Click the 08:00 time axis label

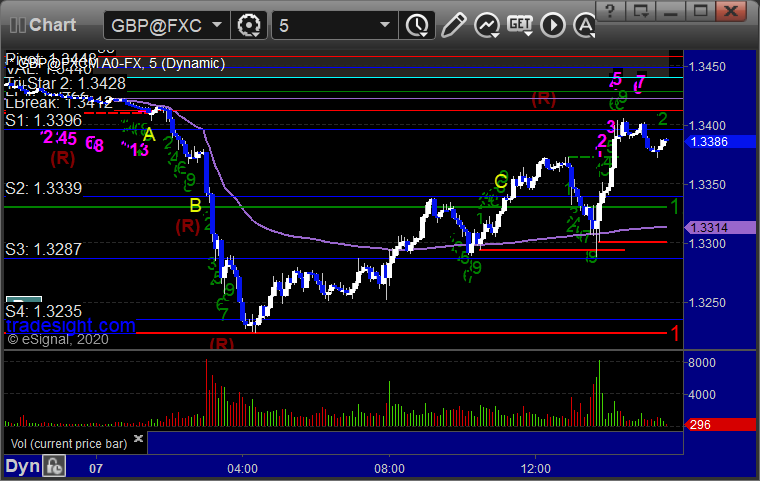[389, 469]
